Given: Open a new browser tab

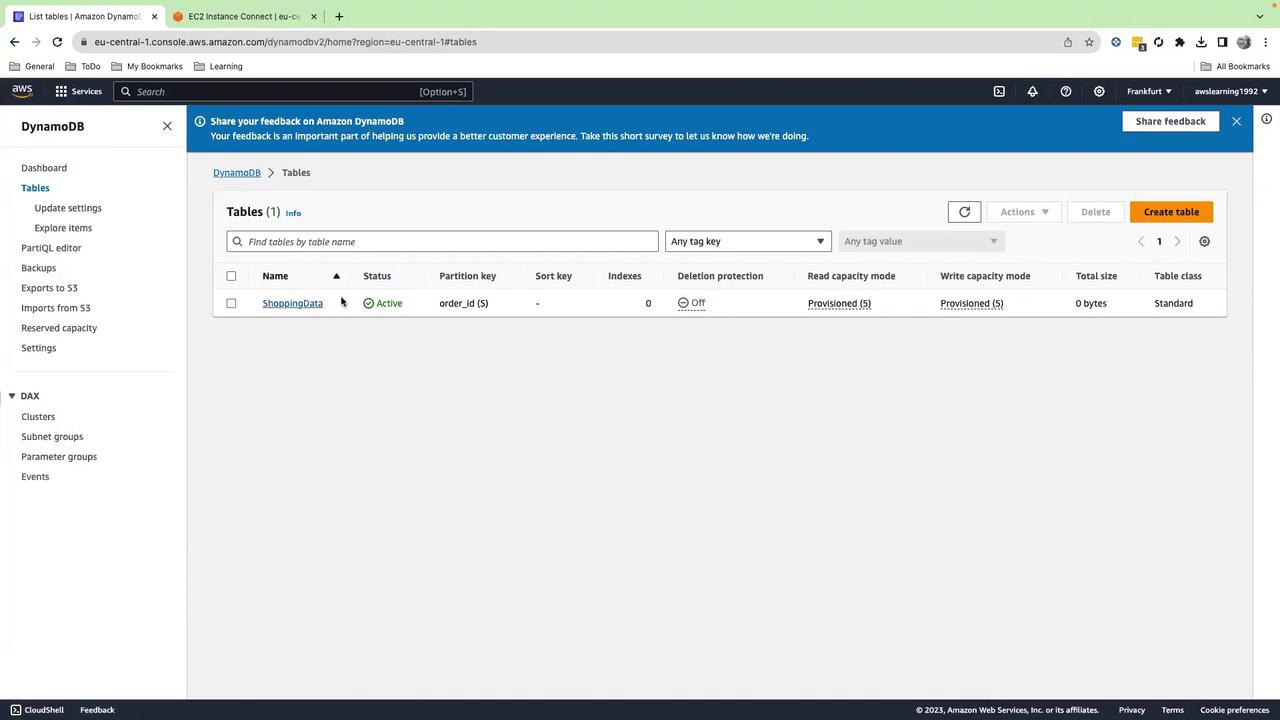Looking at the screenshot, I should (x=339, y=16).
